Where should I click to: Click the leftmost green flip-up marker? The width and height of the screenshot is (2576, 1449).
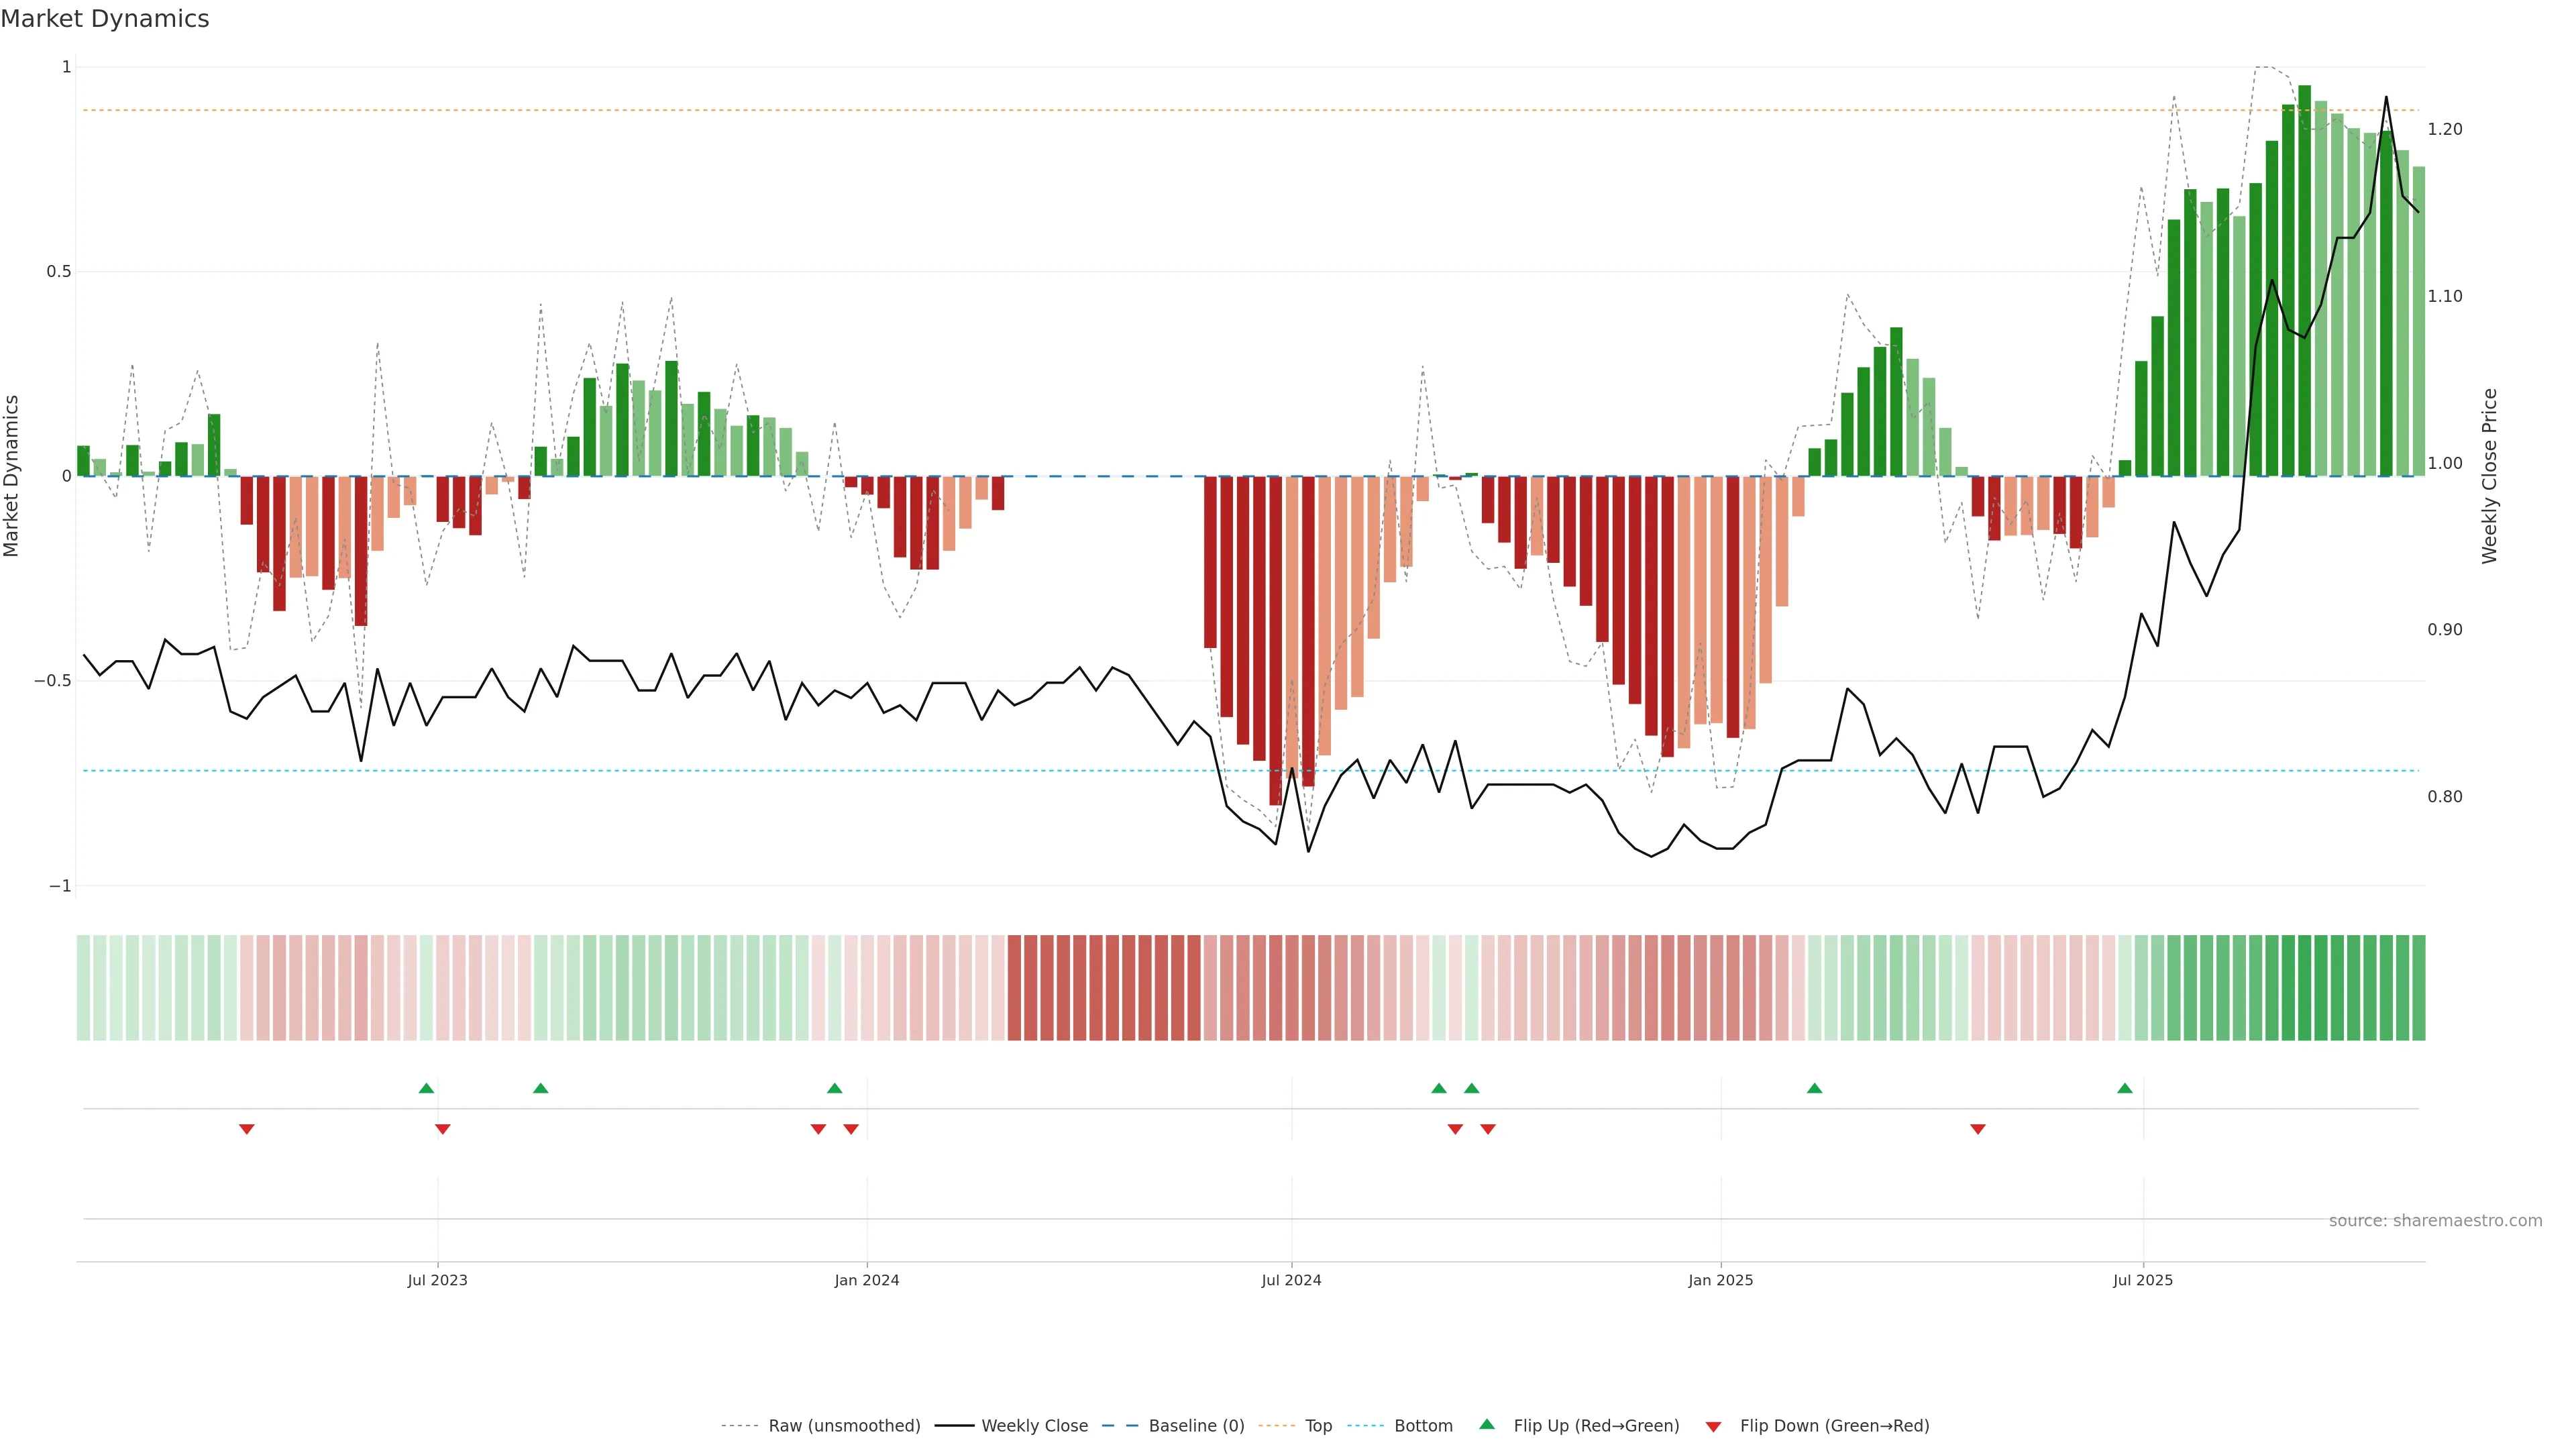pos(426,1088)
